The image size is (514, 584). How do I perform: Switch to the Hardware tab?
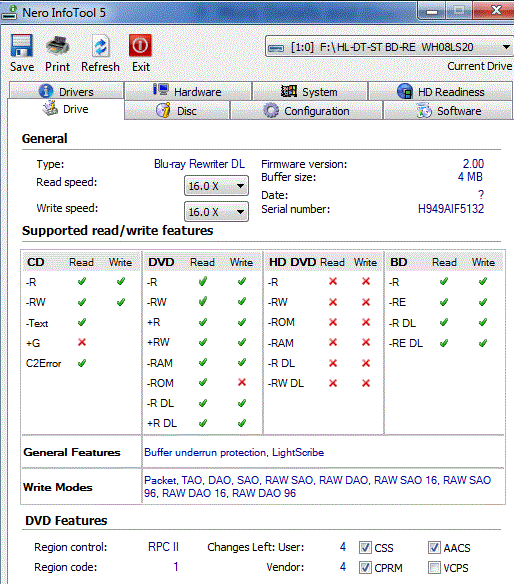(188, 91)
